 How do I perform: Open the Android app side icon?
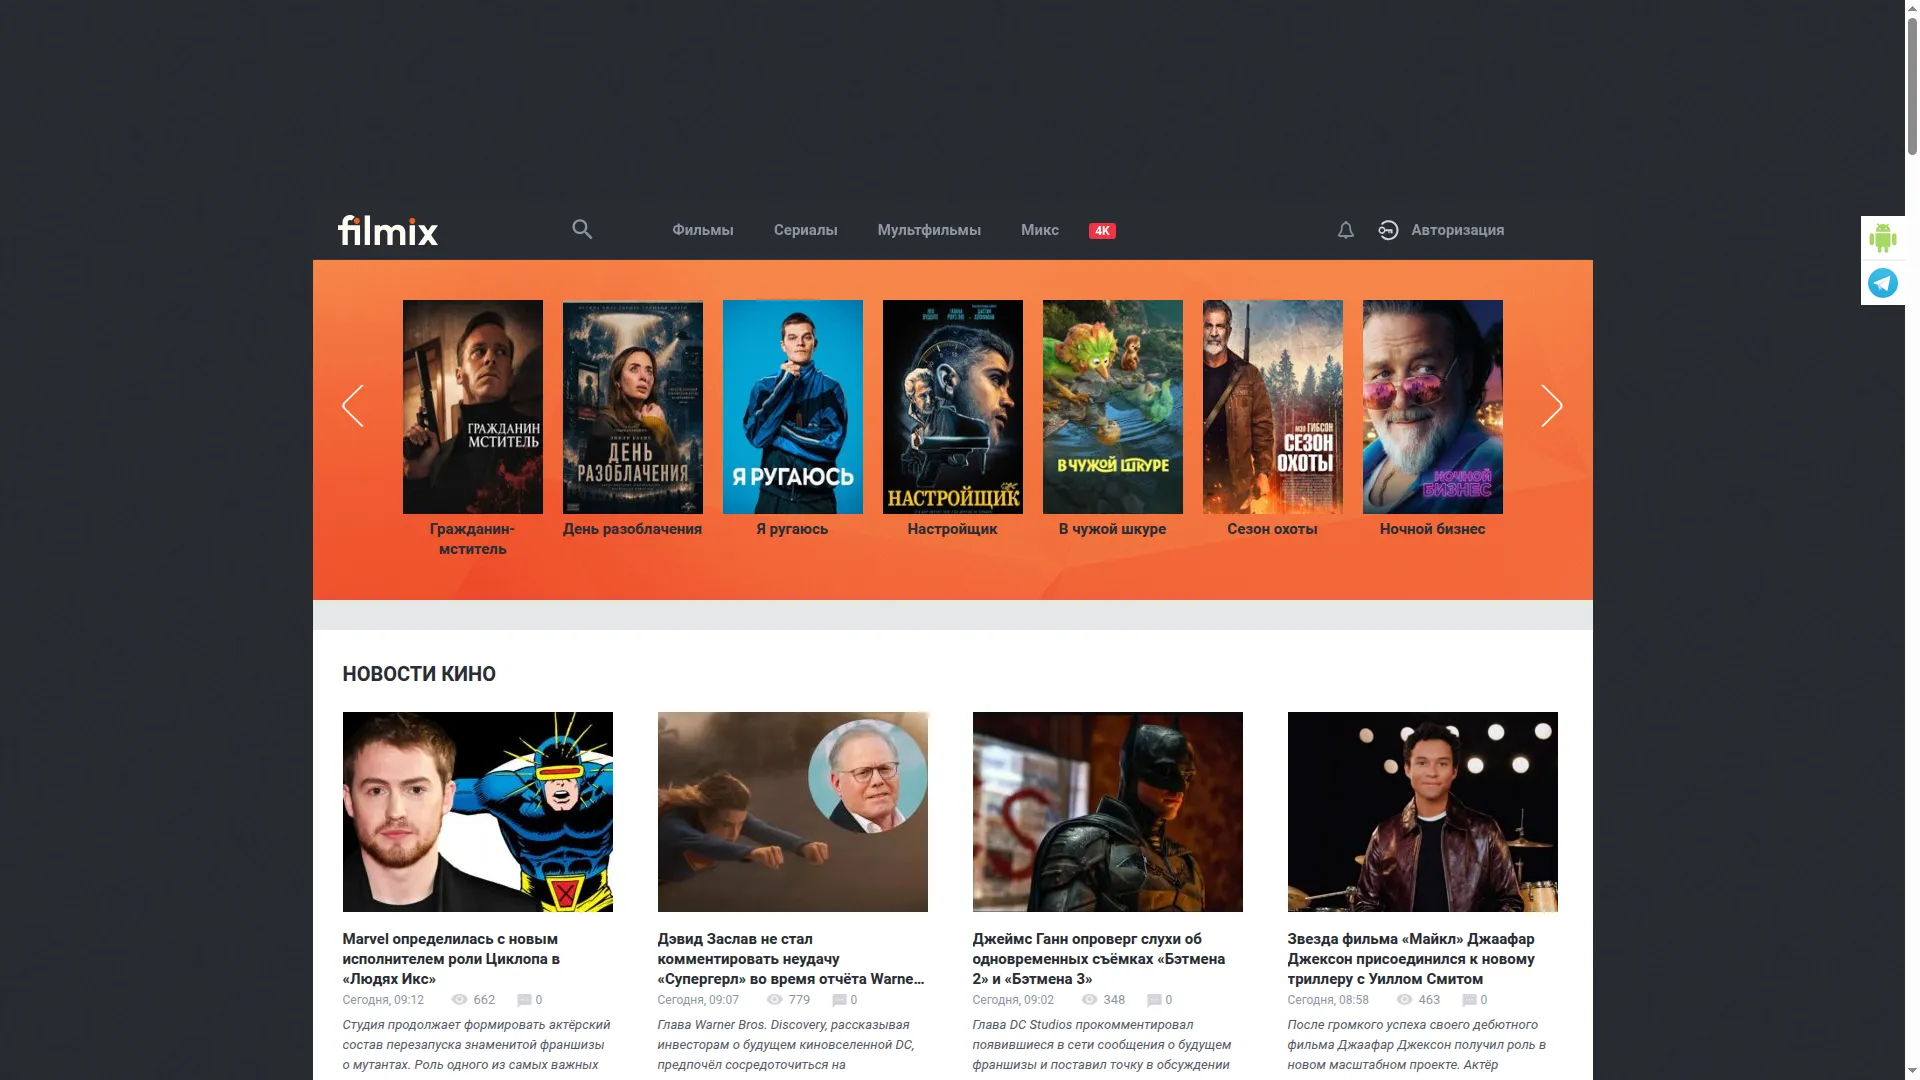coord(1883,238)
